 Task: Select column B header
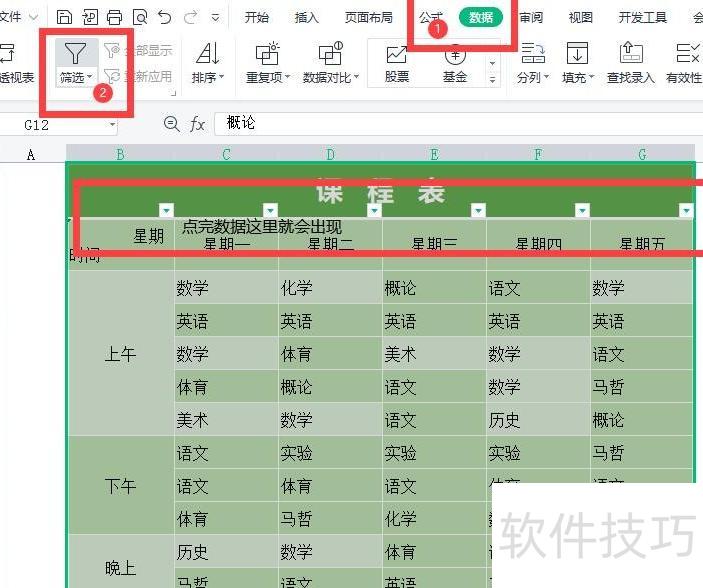[x=120, y=155]
